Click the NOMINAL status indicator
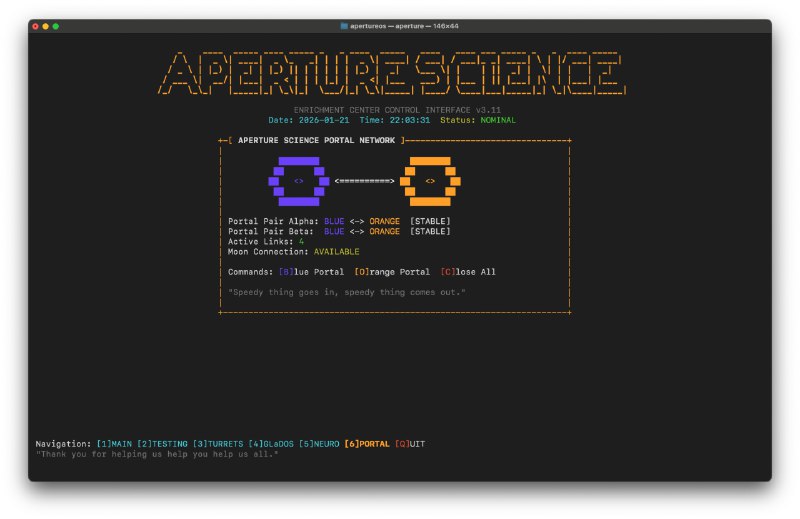 498,120
